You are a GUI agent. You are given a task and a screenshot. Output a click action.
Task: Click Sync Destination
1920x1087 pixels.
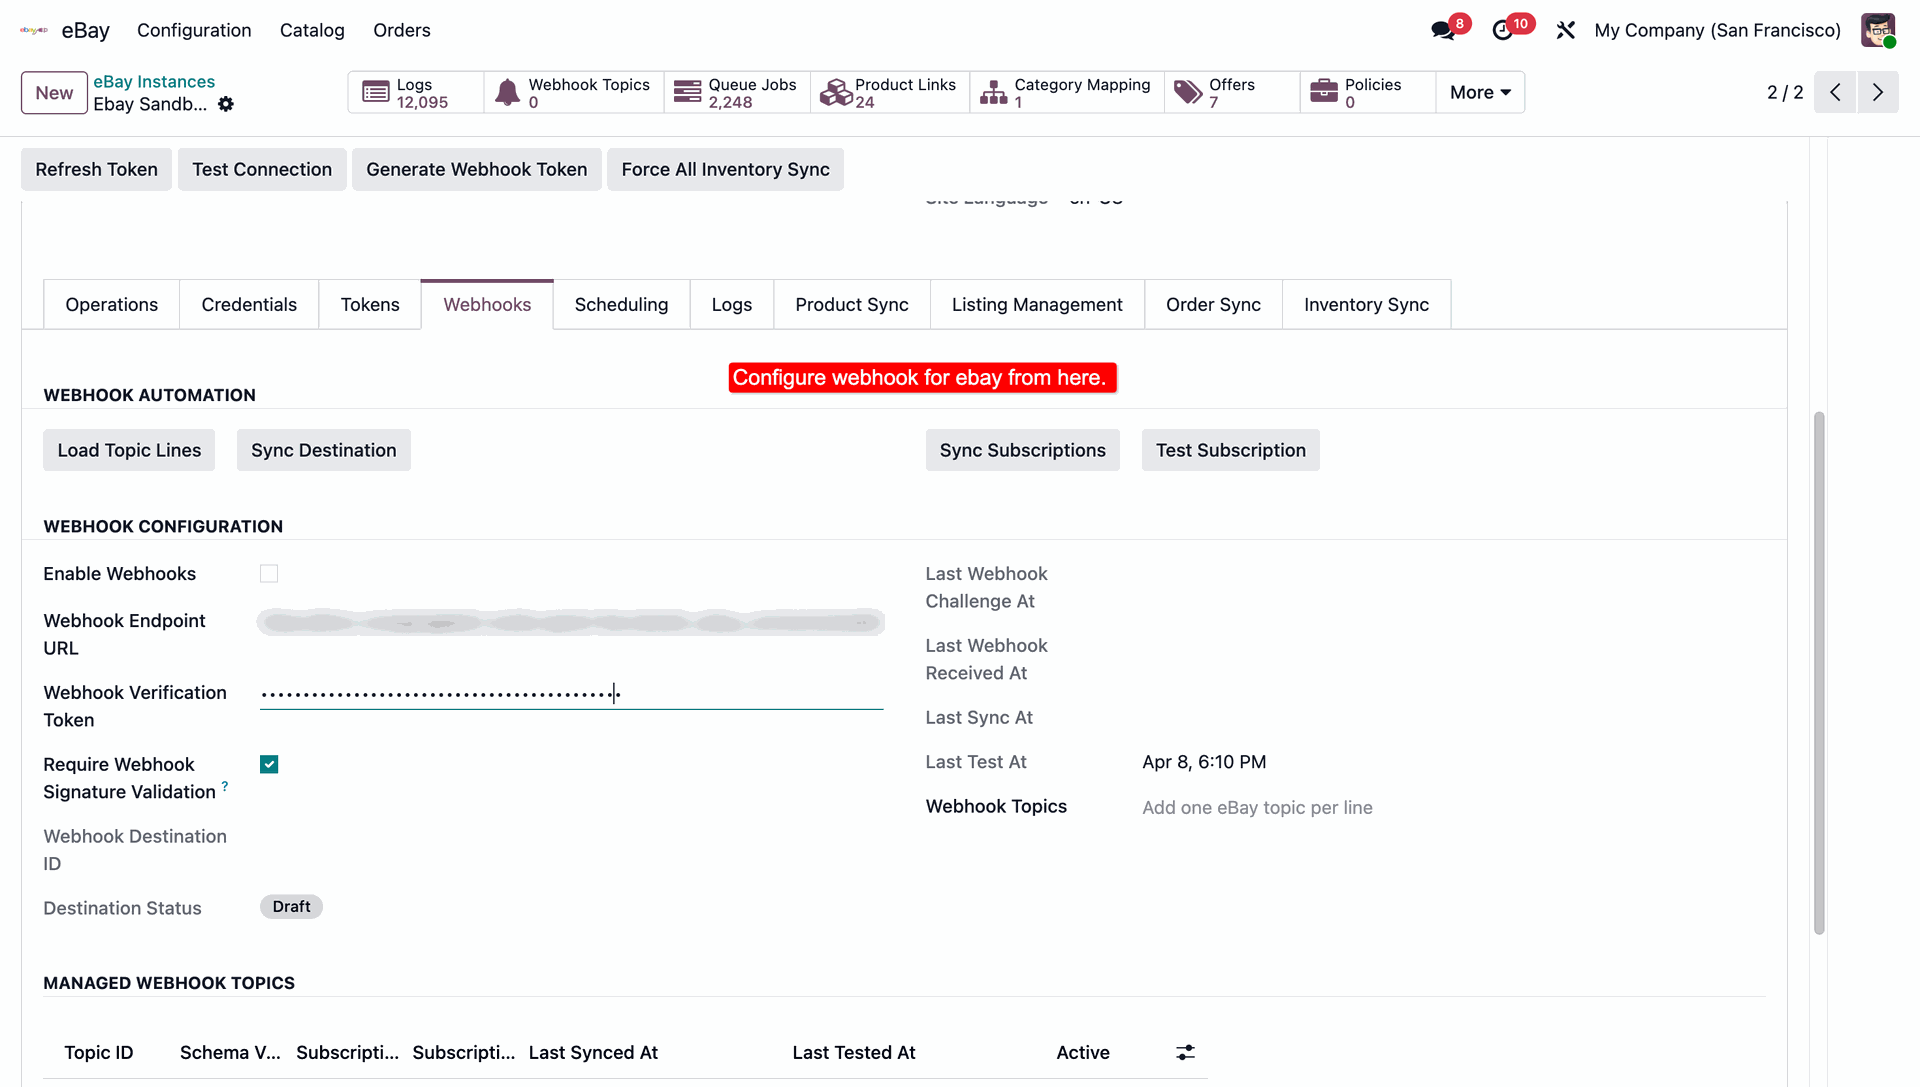324,450
